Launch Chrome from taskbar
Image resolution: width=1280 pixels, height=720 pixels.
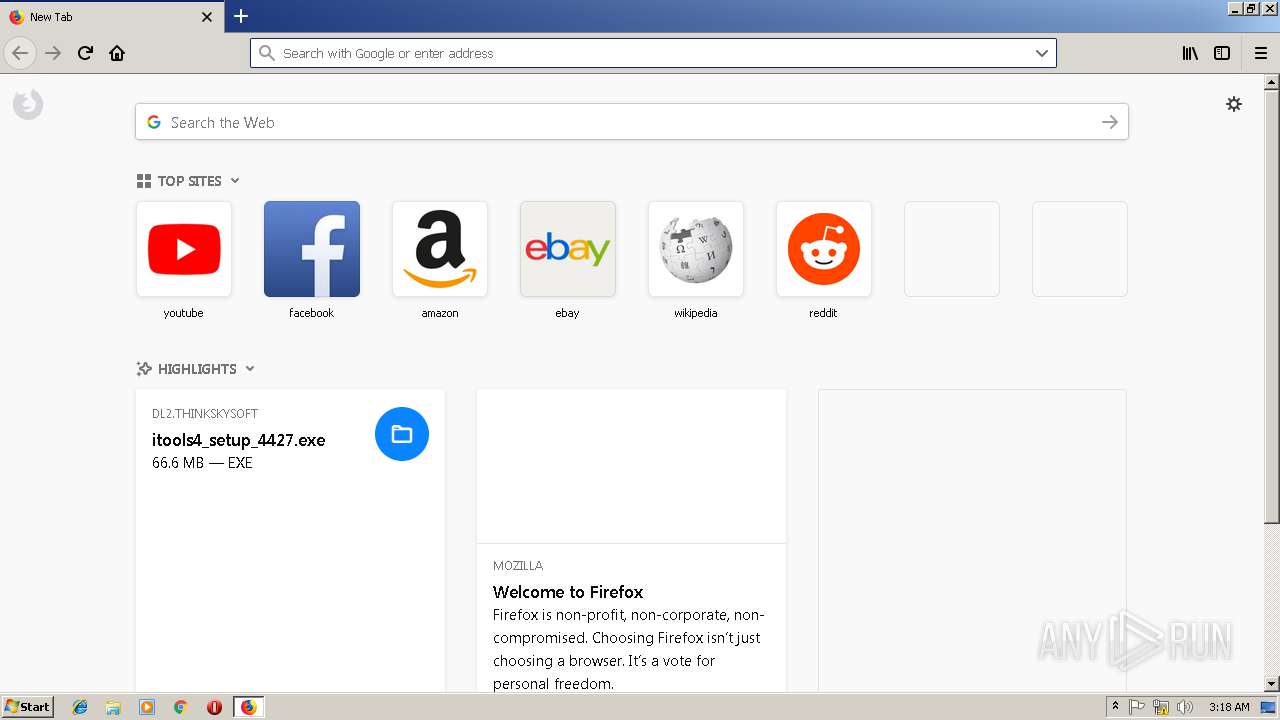tap(181, 707)
